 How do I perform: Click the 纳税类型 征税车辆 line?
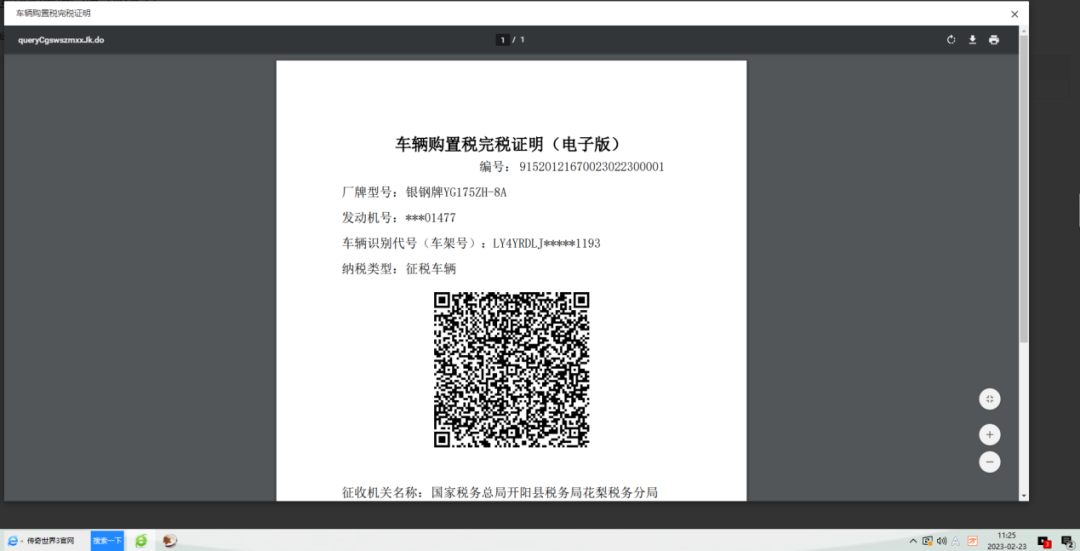pyautogui.click(x=399, y=269)
